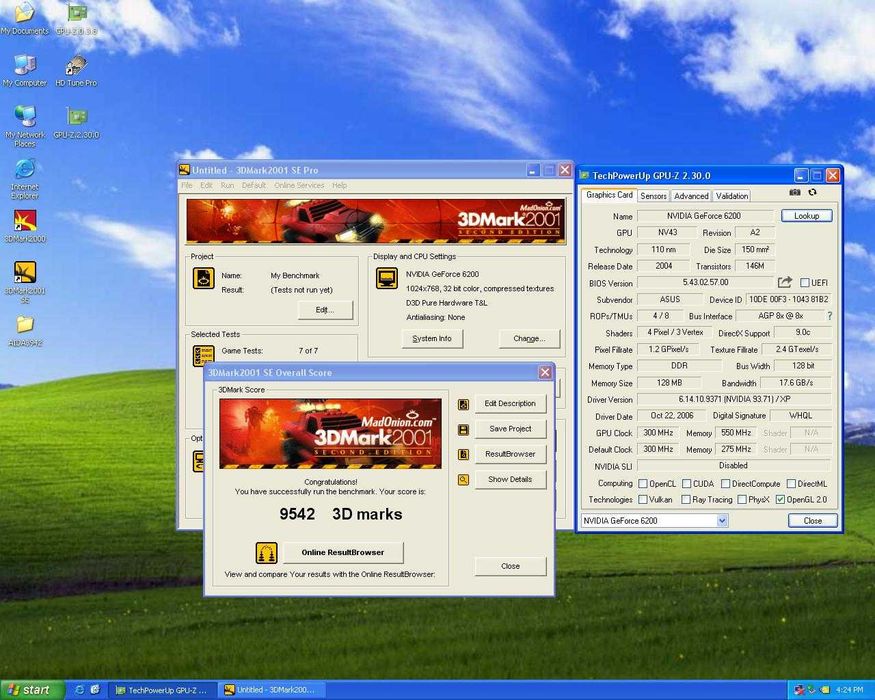Image resolution: width=875 pixels, height=700 pixels.
Task: Switch to the Validation tab
Action: pos(732,196)
